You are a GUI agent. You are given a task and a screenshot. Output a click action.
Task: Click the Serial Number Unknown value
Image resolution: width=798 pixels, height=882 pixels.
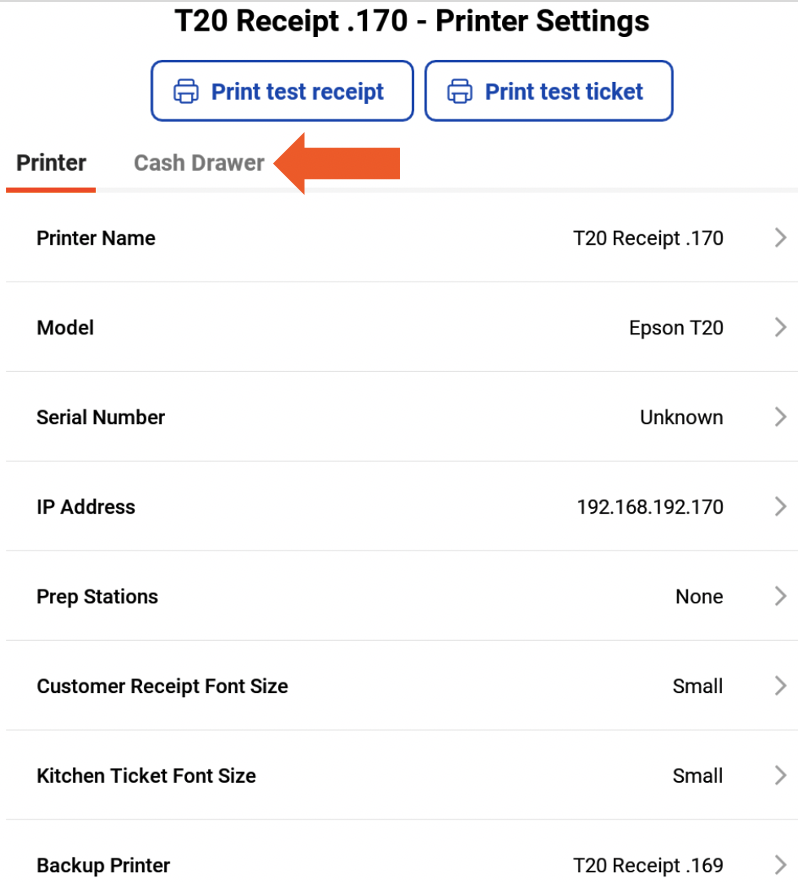[x=681, y=417]
